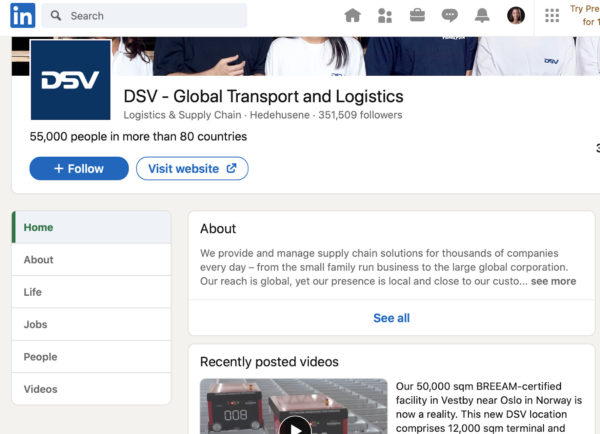Click the DSV - Global Transport and Logistics title

pos(263,96)
